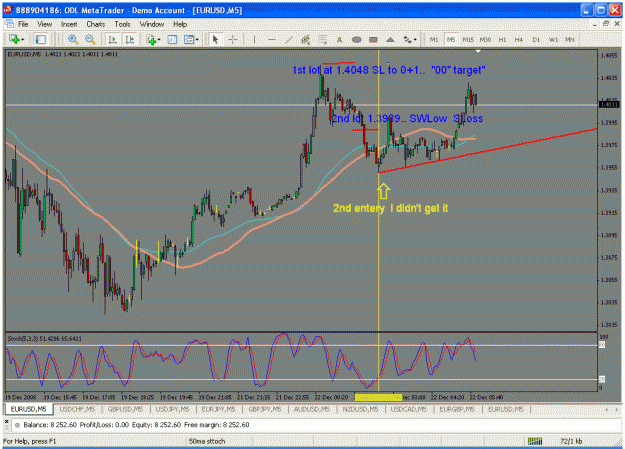Image resolution: width=625 pixels, height=449 pixels.
Task: Toggle Auto Scroll chart icon
Action: click(113, 39)
